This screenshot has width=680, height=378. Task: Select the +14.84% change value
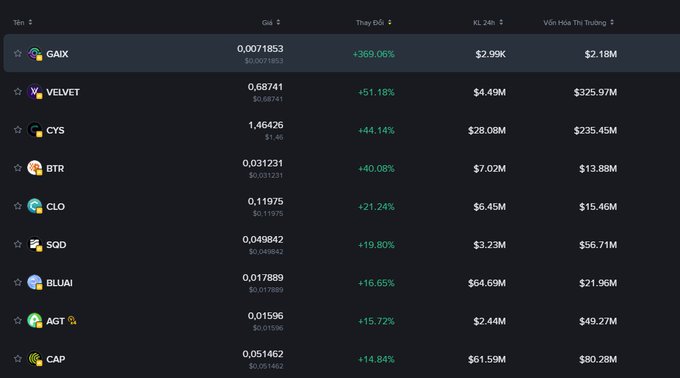click(x=376, y=359)
